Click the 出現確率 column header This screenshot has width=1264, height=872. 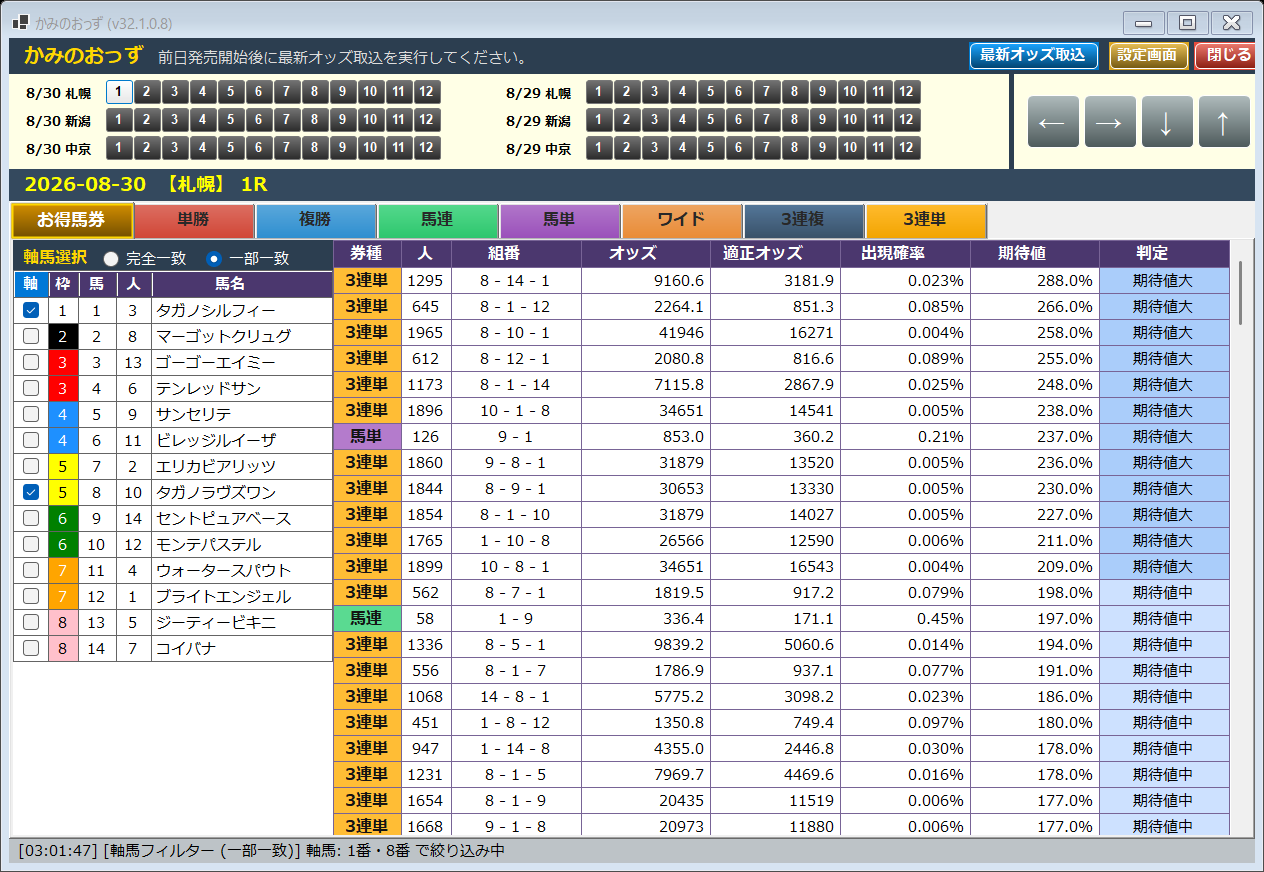coord(905,254)
